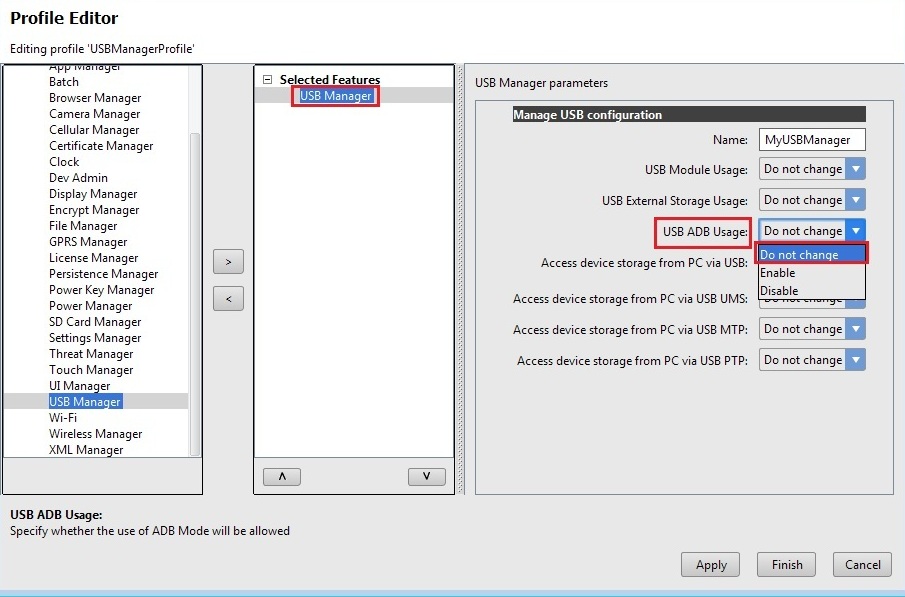Select Wi-Fi in the feature list
905x597 pixels.
(x=63, y=418)
